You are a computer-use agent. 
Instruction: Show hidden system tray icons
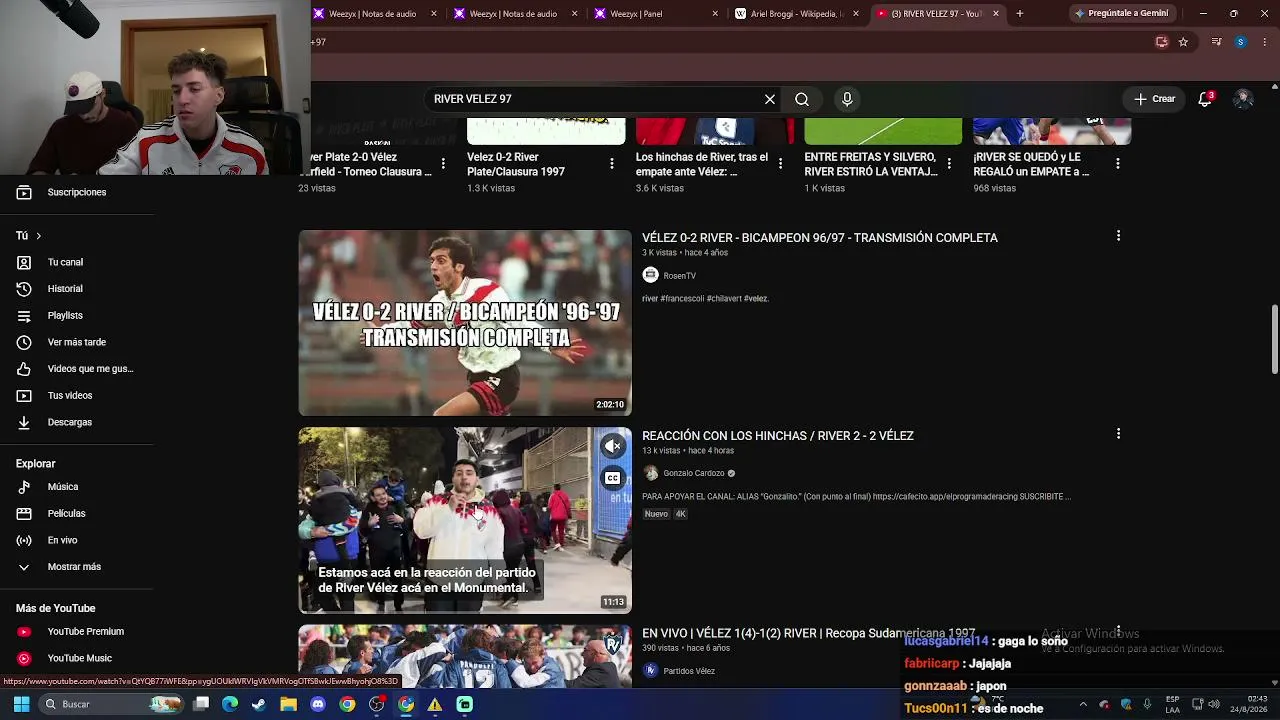coord(1082,704)
